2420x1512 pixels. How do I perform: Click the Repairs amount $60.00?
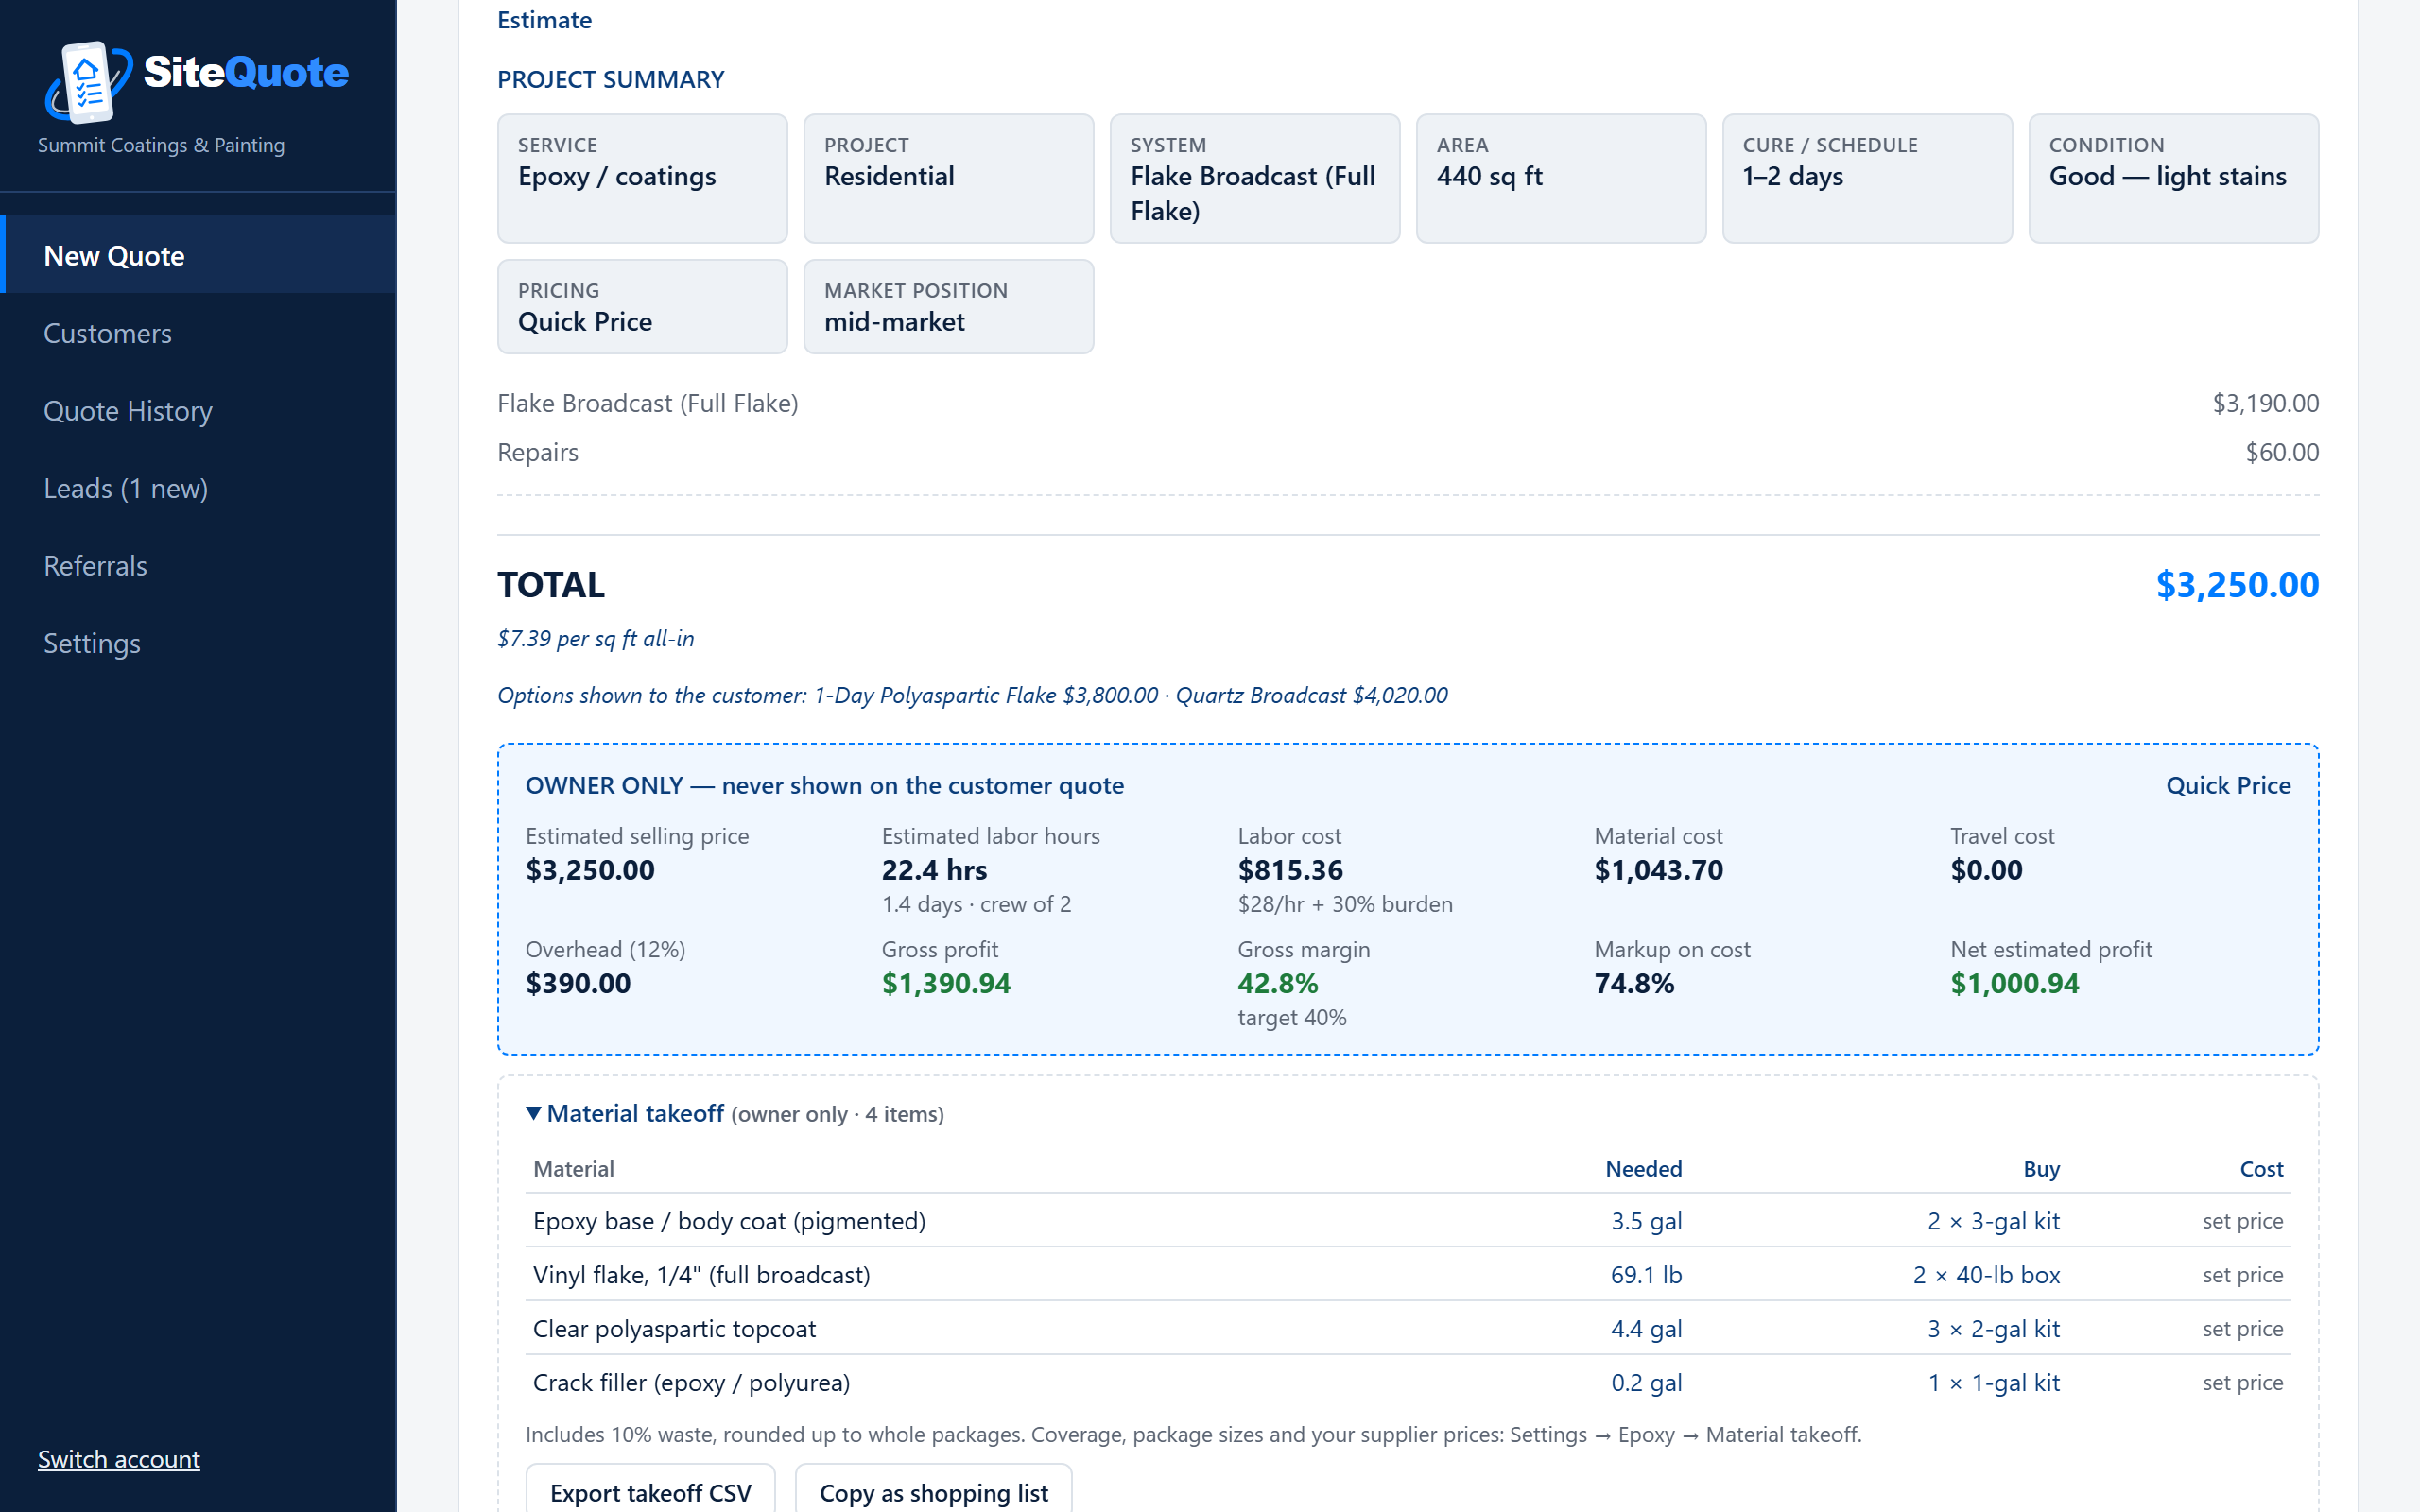2282,452
